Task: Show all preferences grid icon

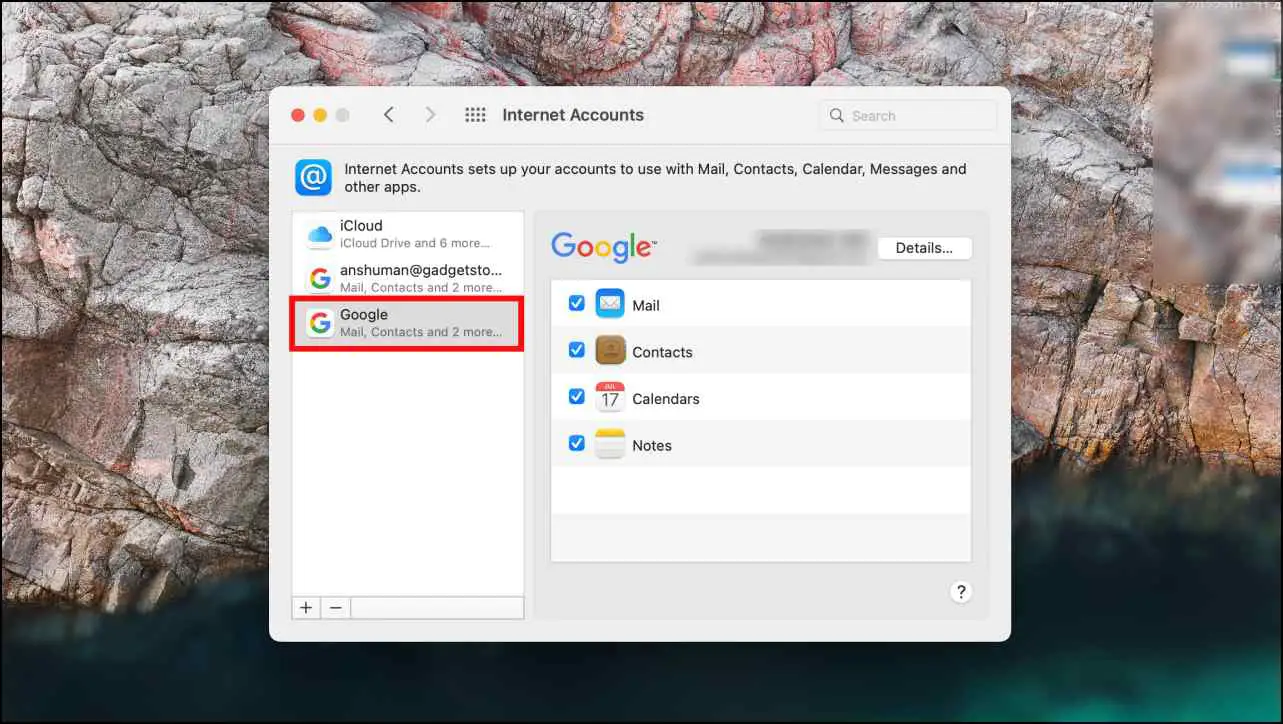Action: click(x=475, y=115)
